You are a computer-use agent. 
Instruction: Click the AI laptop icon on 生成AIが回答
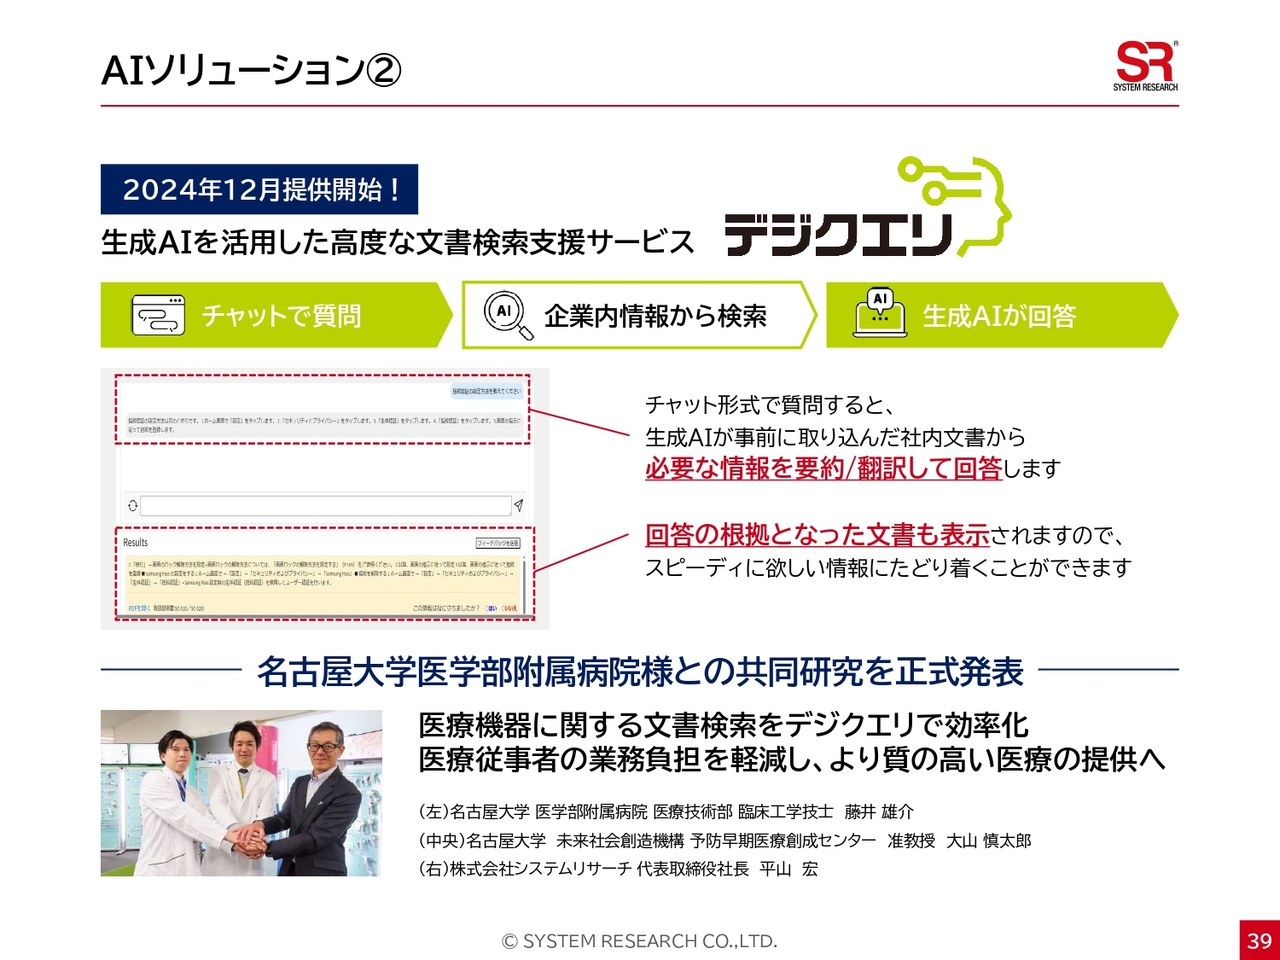[x=879, y=314]
